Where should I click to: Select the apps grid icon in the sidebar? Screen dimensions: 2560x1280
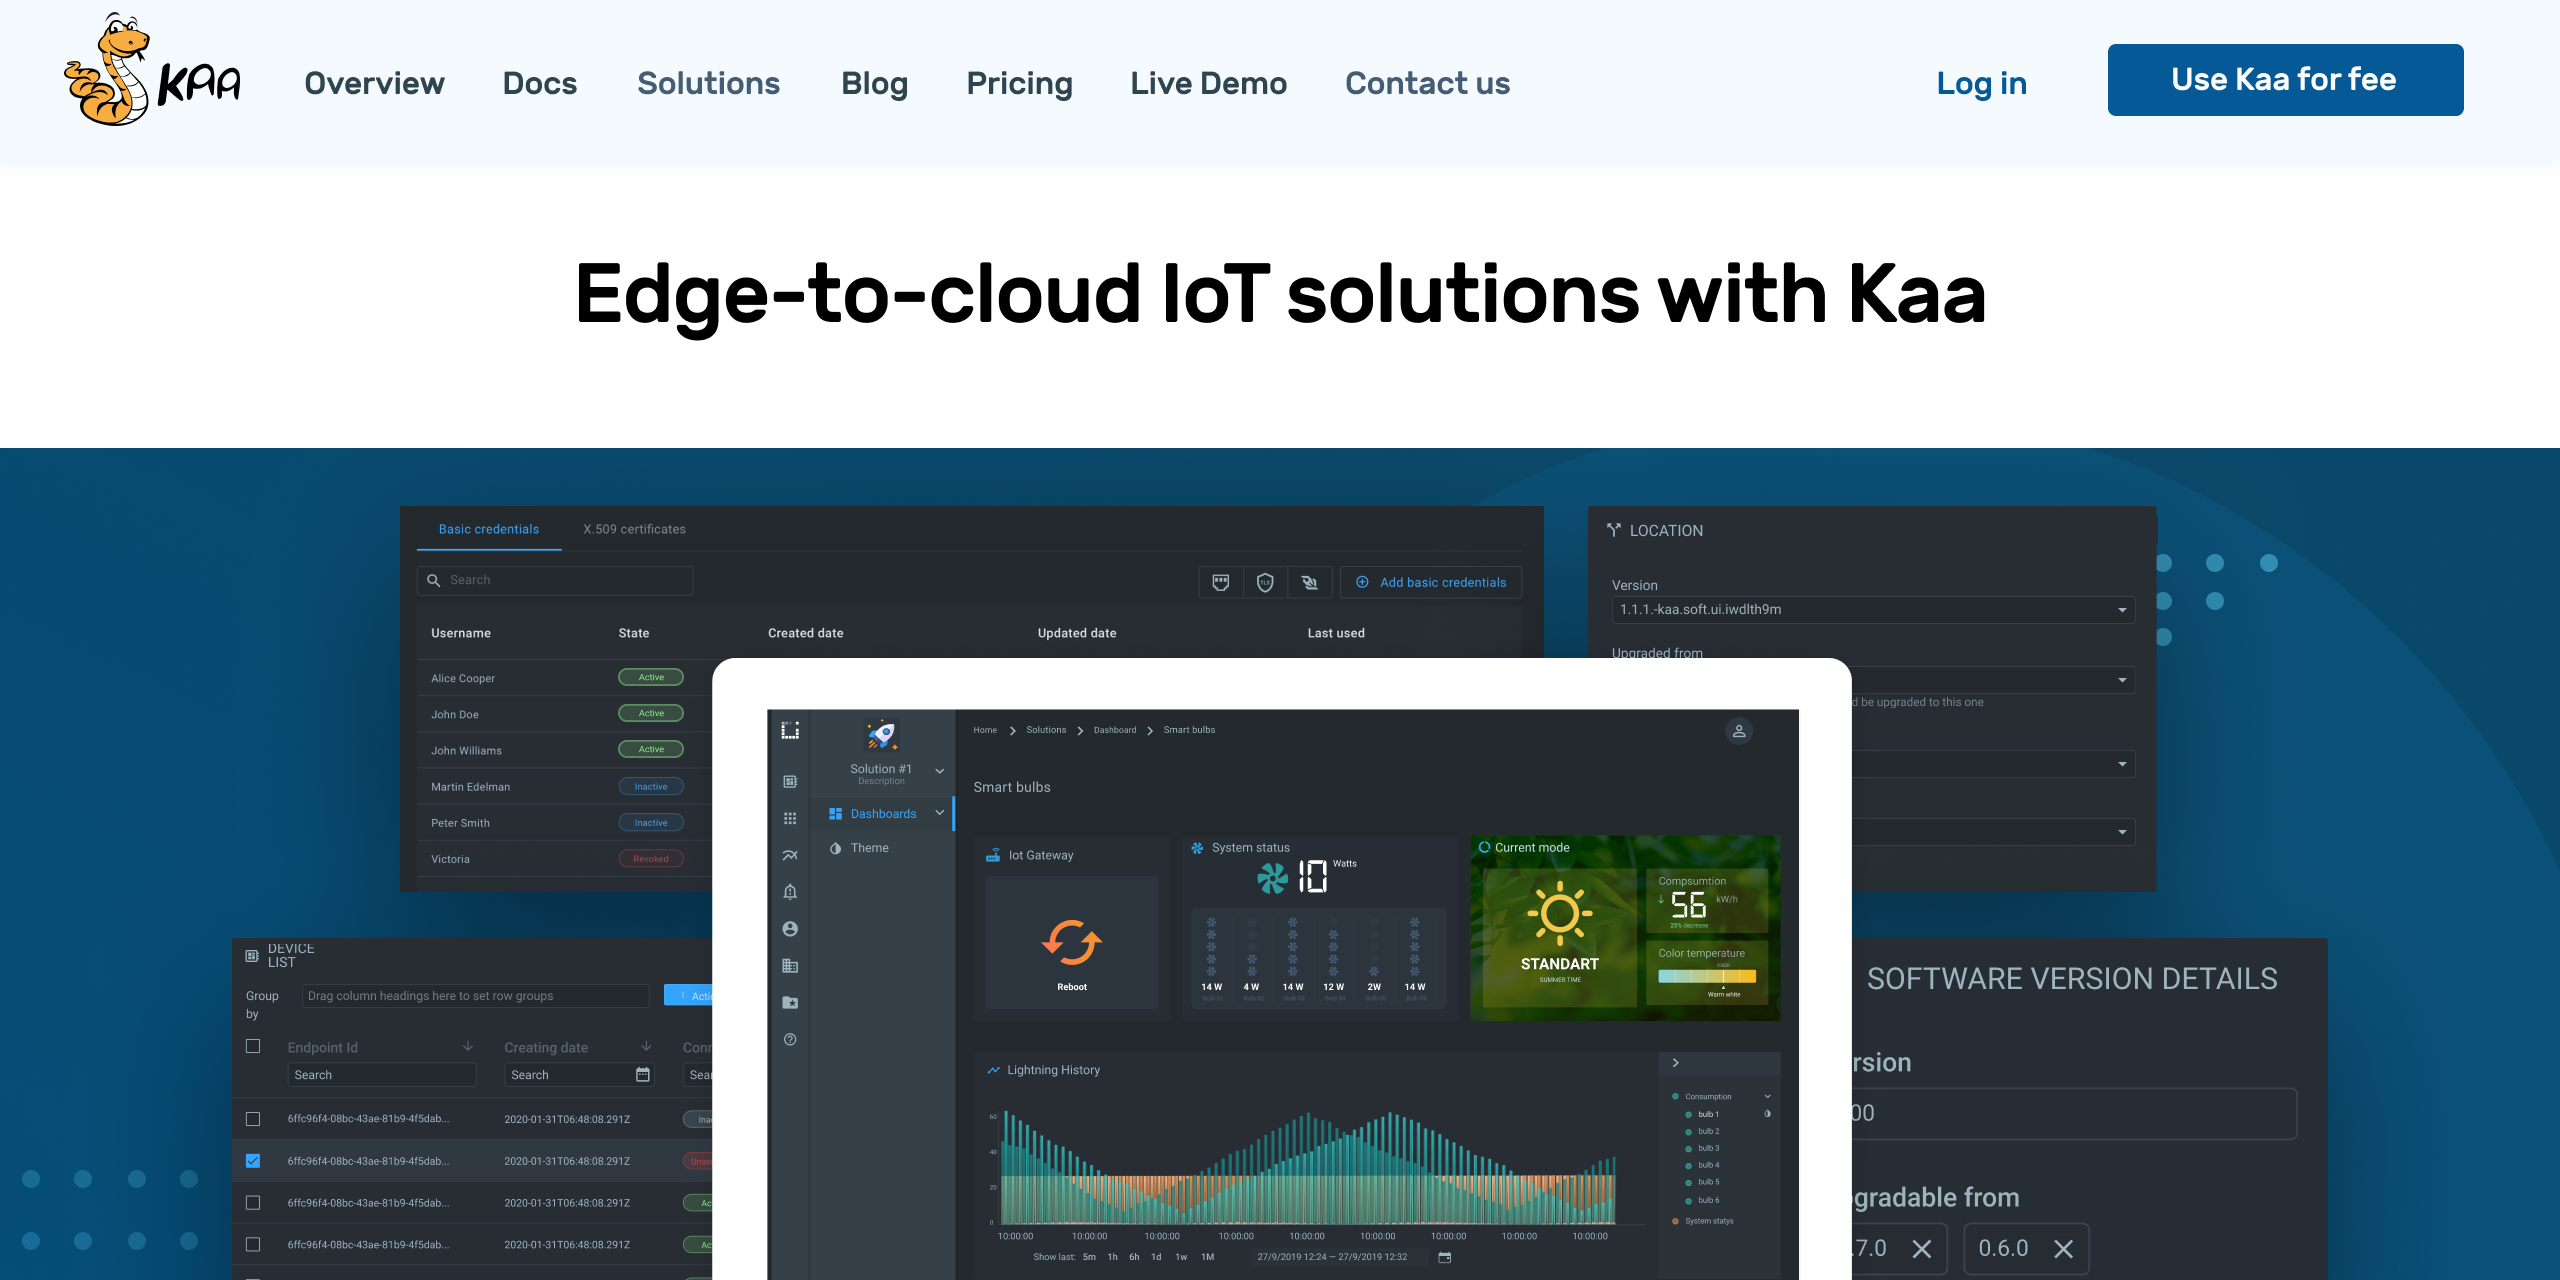point(790,817)
